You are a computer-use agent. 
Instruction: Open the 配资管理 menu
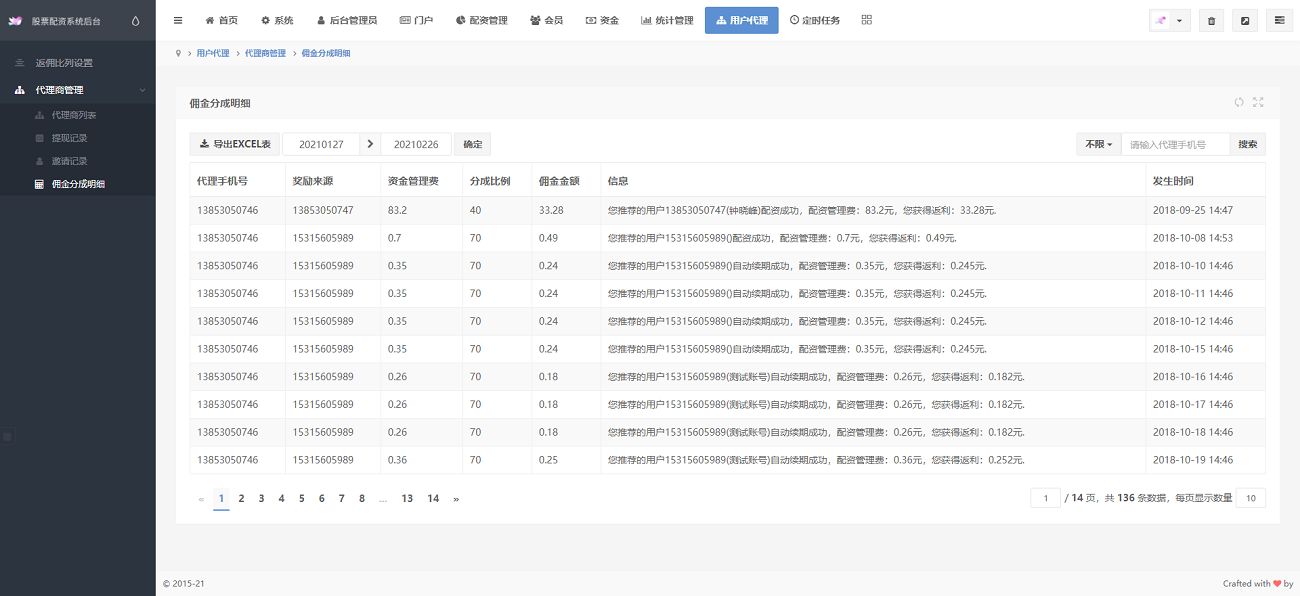481,20
